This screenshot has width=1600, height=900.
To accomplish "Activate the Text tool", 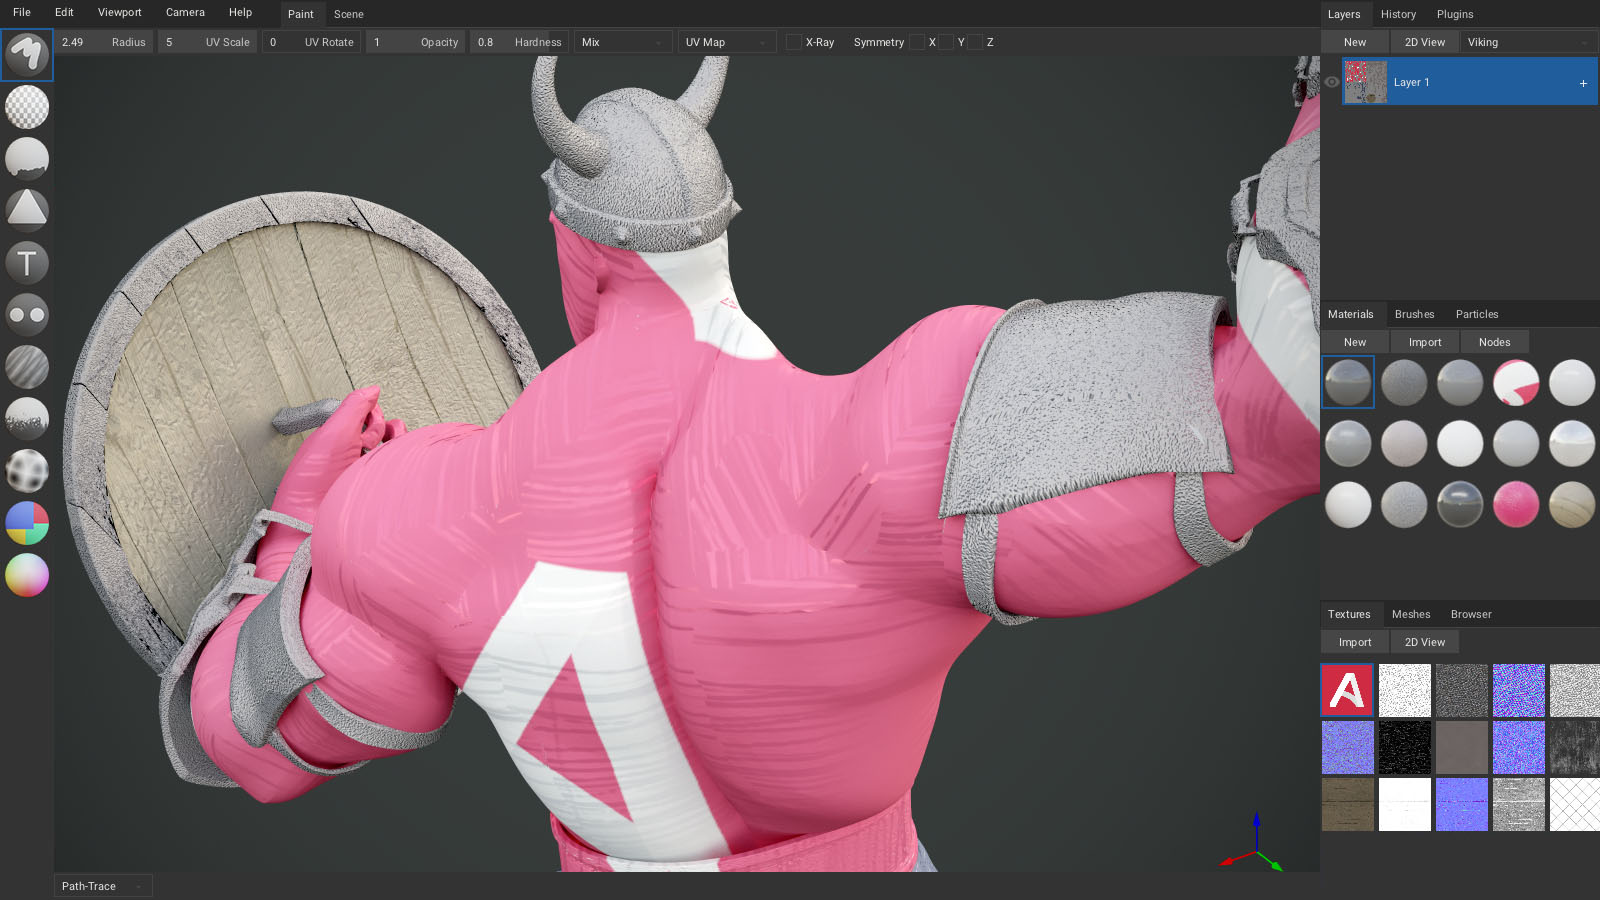I will 27,263.
